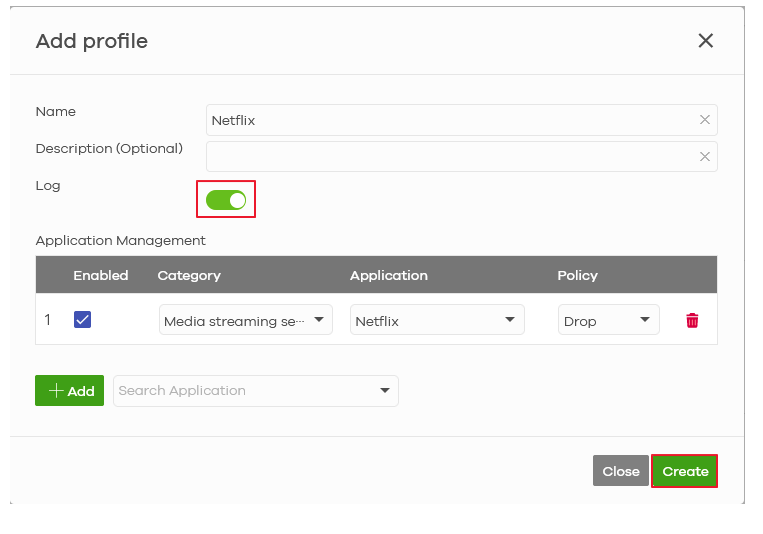The height and width of the screenshot is (534, 763).
Task: Click the Search Application placeholder text
Action: tap(182, 391)
